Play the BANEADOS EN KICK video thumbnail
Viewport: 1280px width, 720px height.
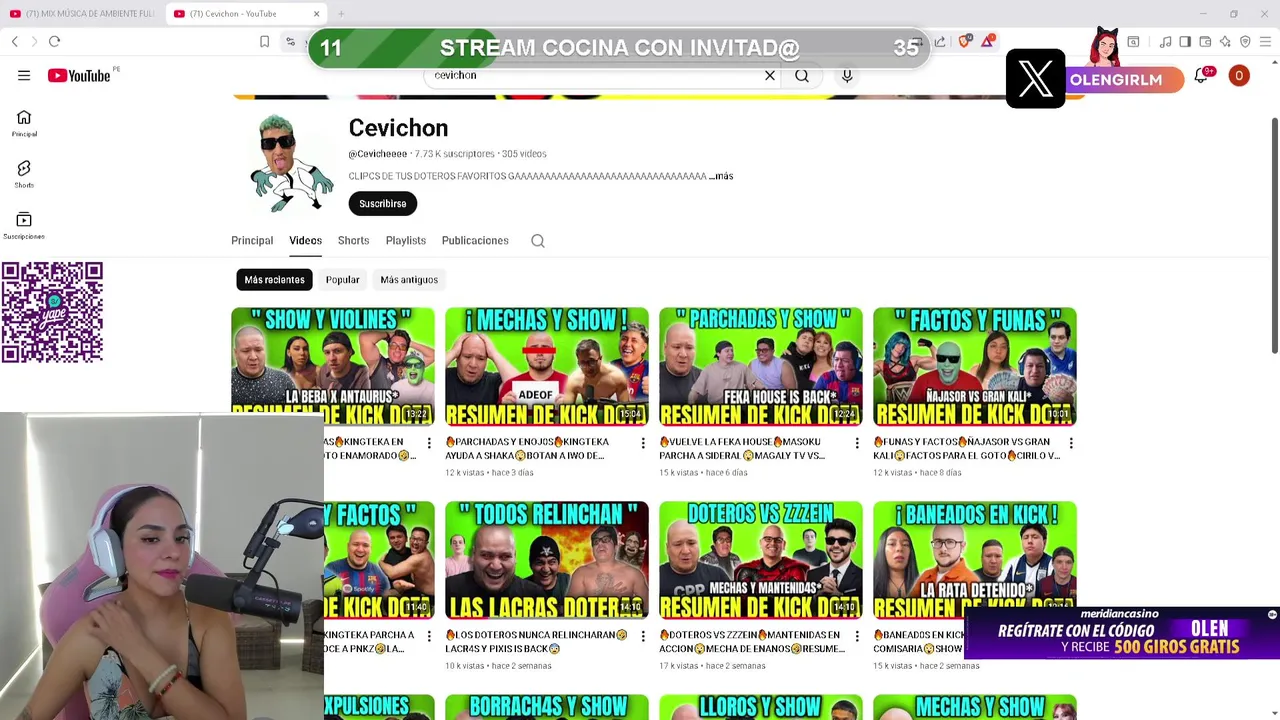pyautogui.click(x=975, y=558)
